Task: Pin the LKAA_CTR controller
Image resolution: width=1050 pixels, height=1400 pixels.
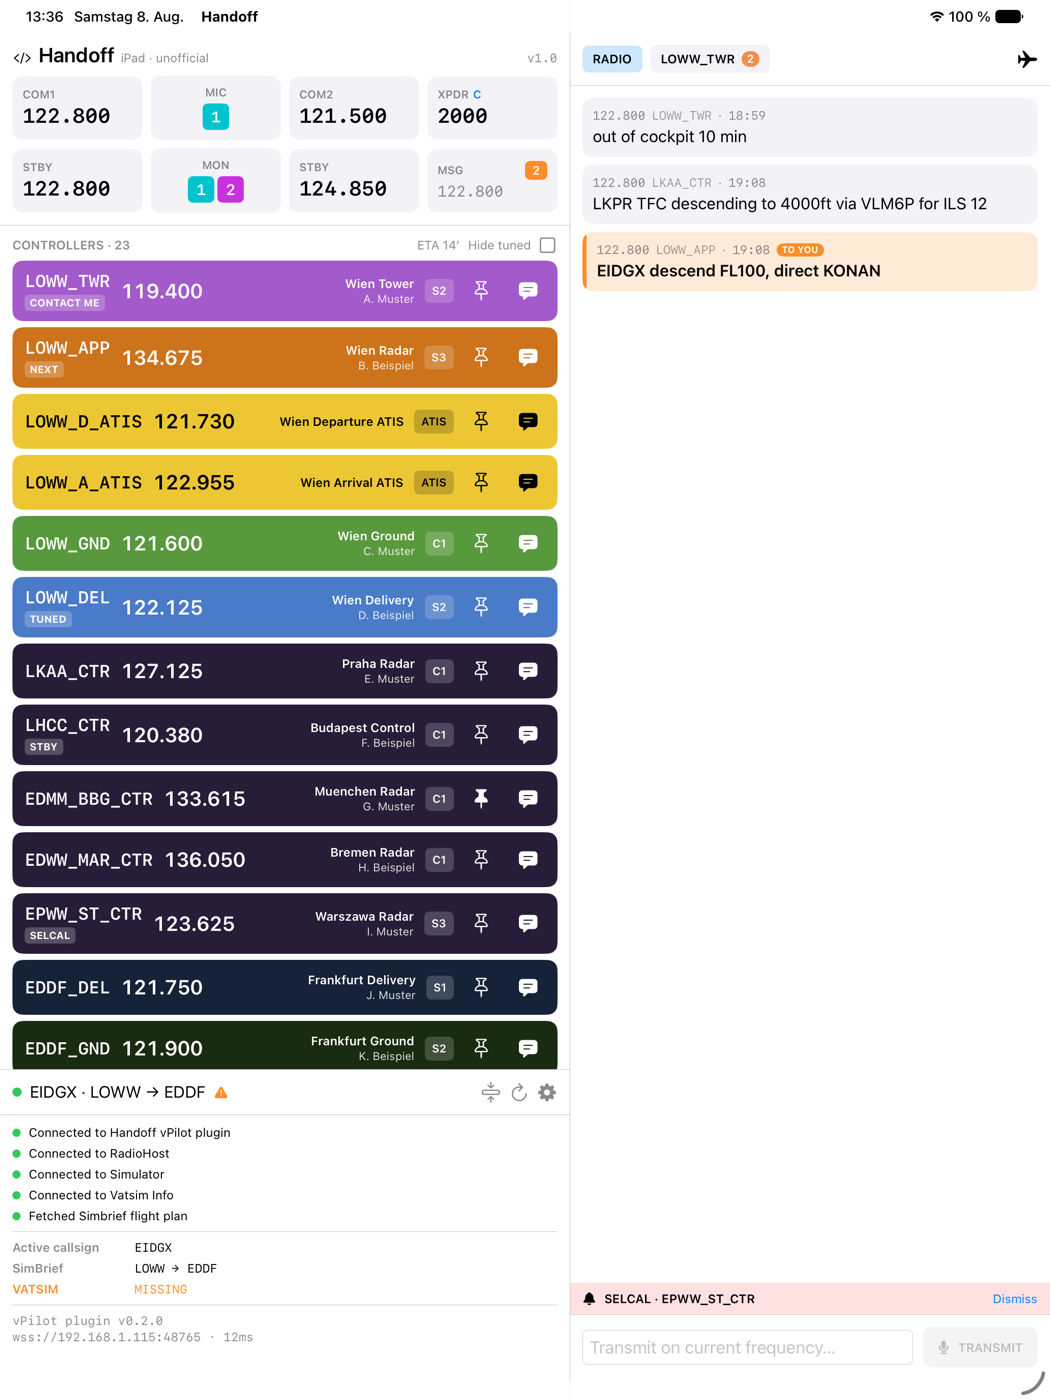Action: tap(481, 671)
